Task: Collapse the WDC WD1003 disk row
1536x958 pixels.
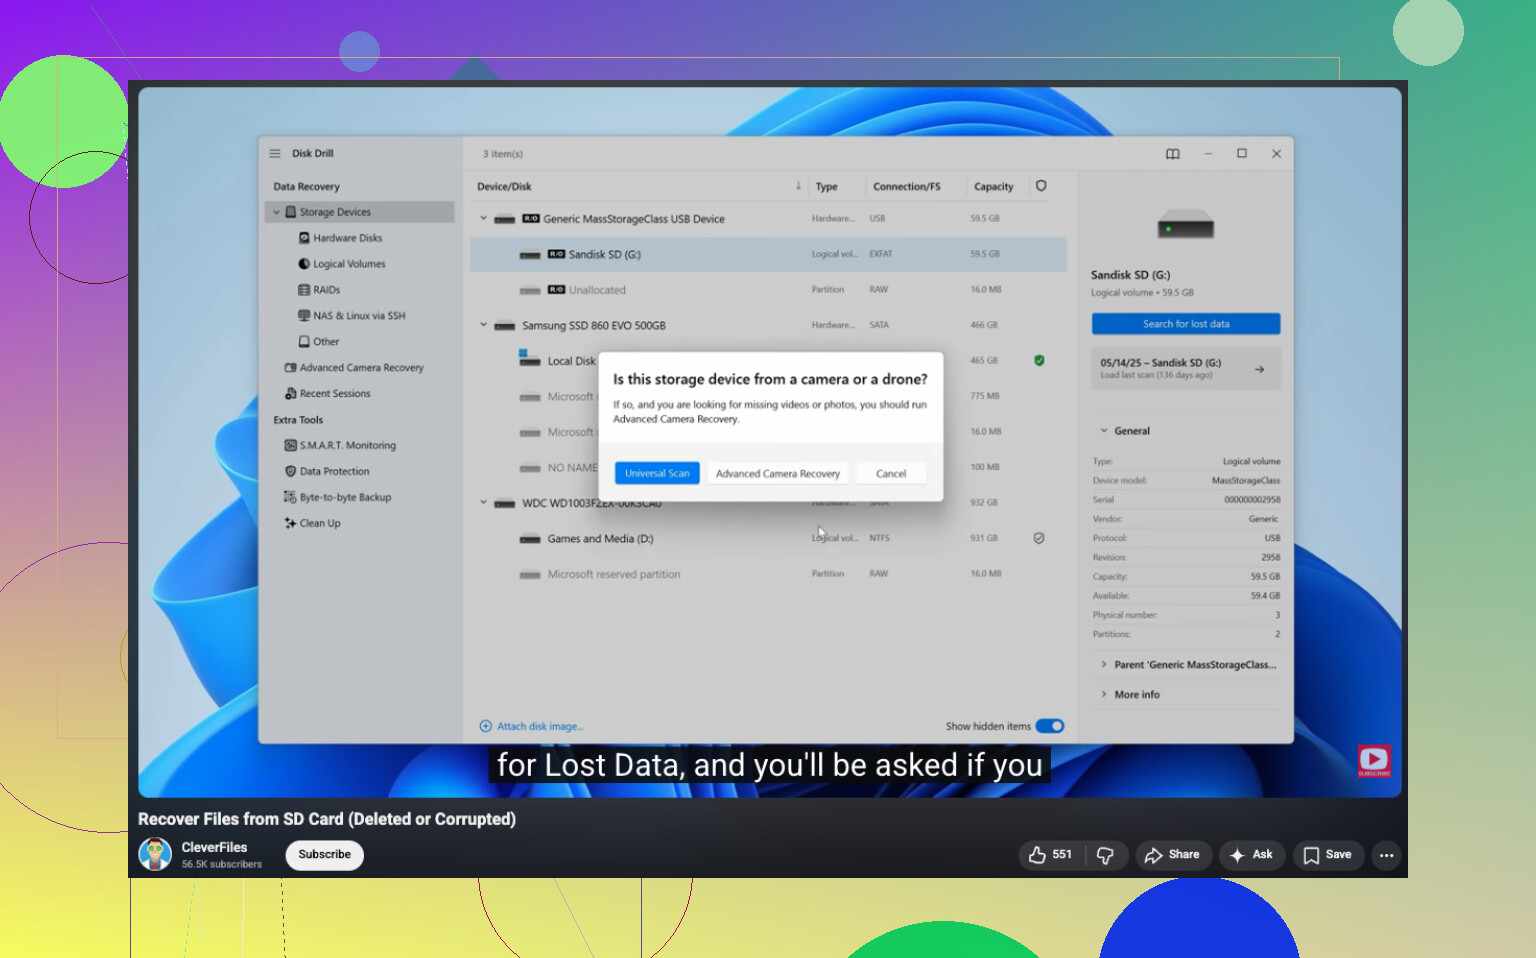Action: coord(484,503)
